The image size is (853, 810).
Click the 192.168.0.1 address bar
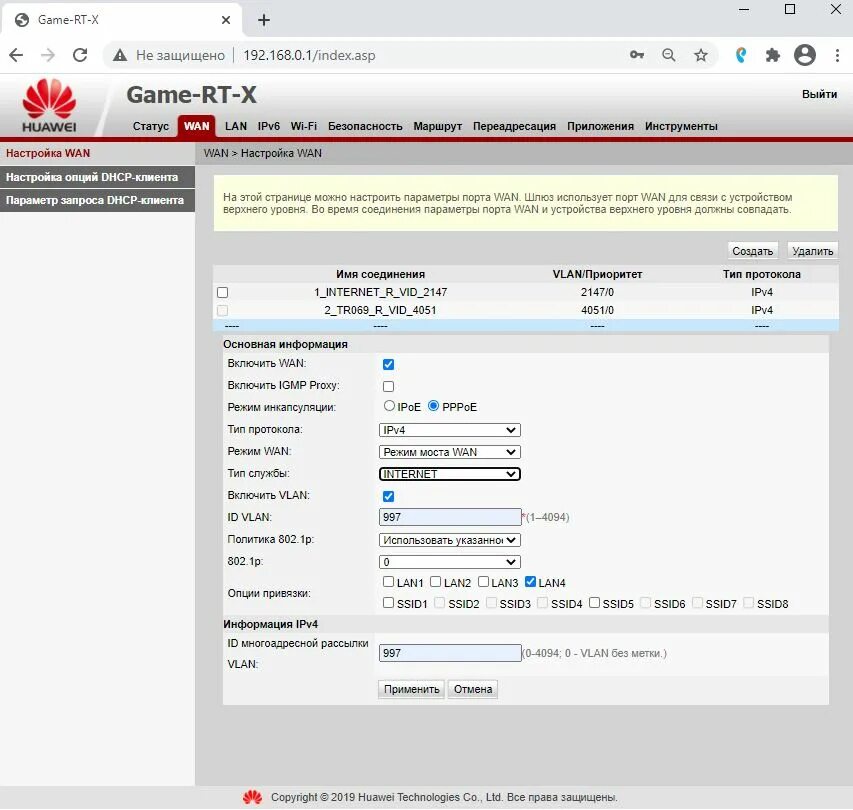309,55
